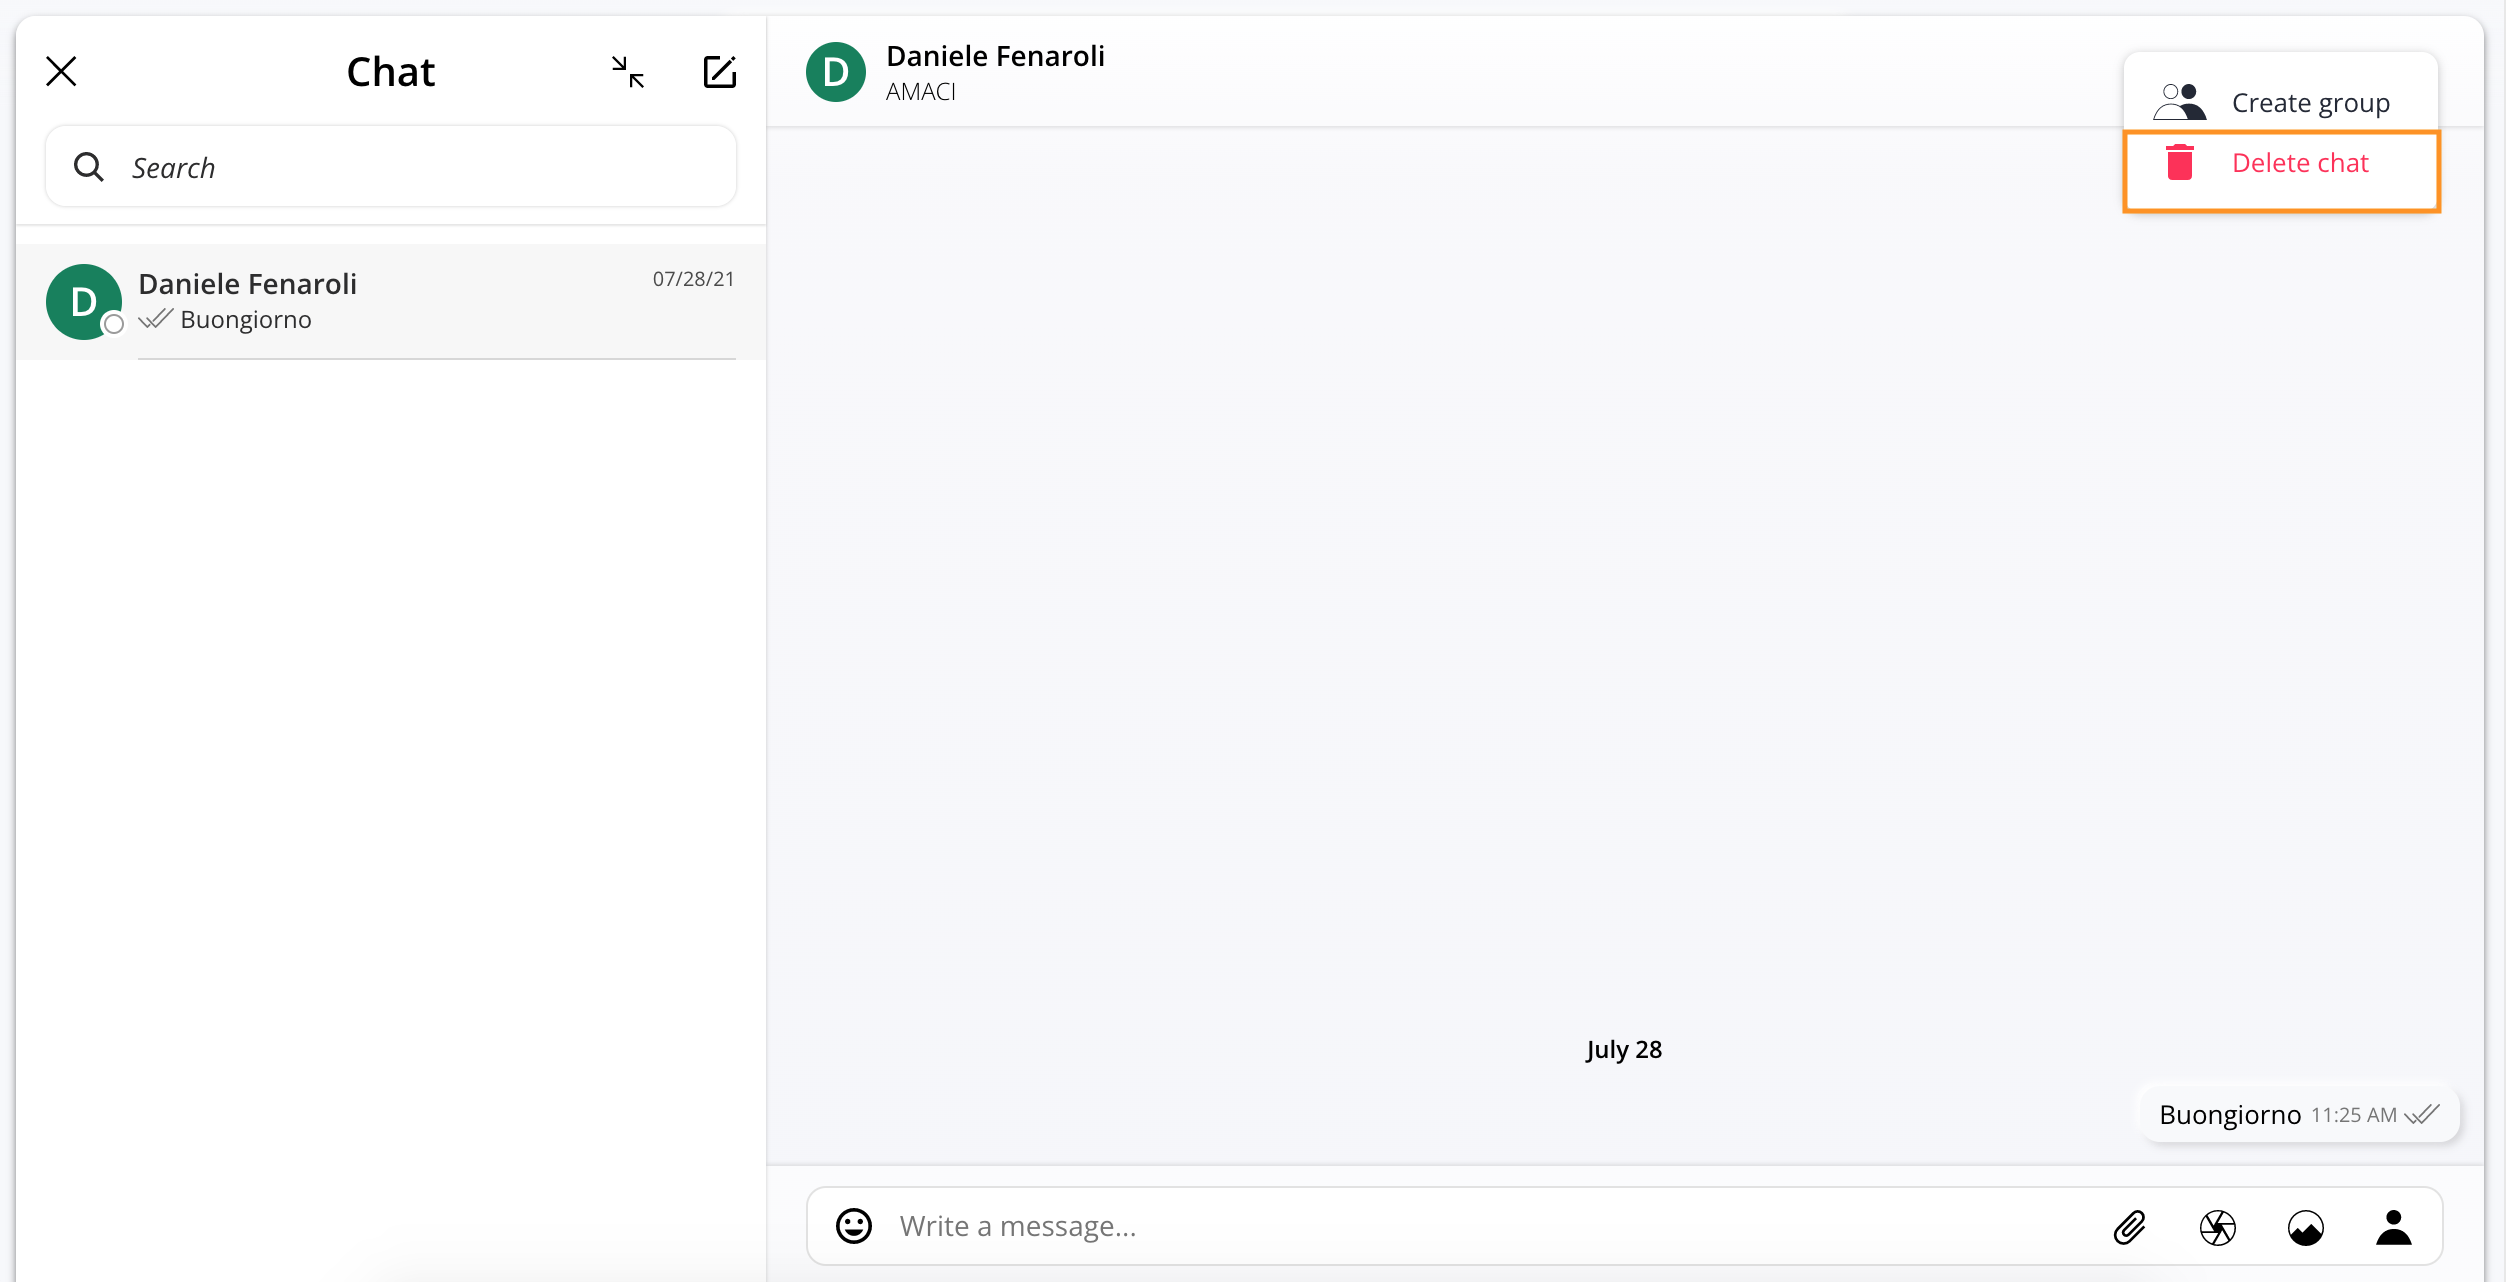Click the AMACI subtitle in the header
The height and width of the screenshot is (1282, 2506).
pos(921,91)
